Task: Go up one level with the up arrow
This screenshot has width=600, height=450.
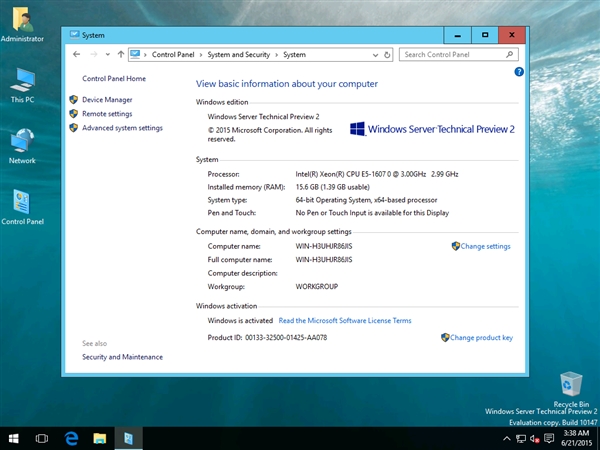Action: (121, 55)
